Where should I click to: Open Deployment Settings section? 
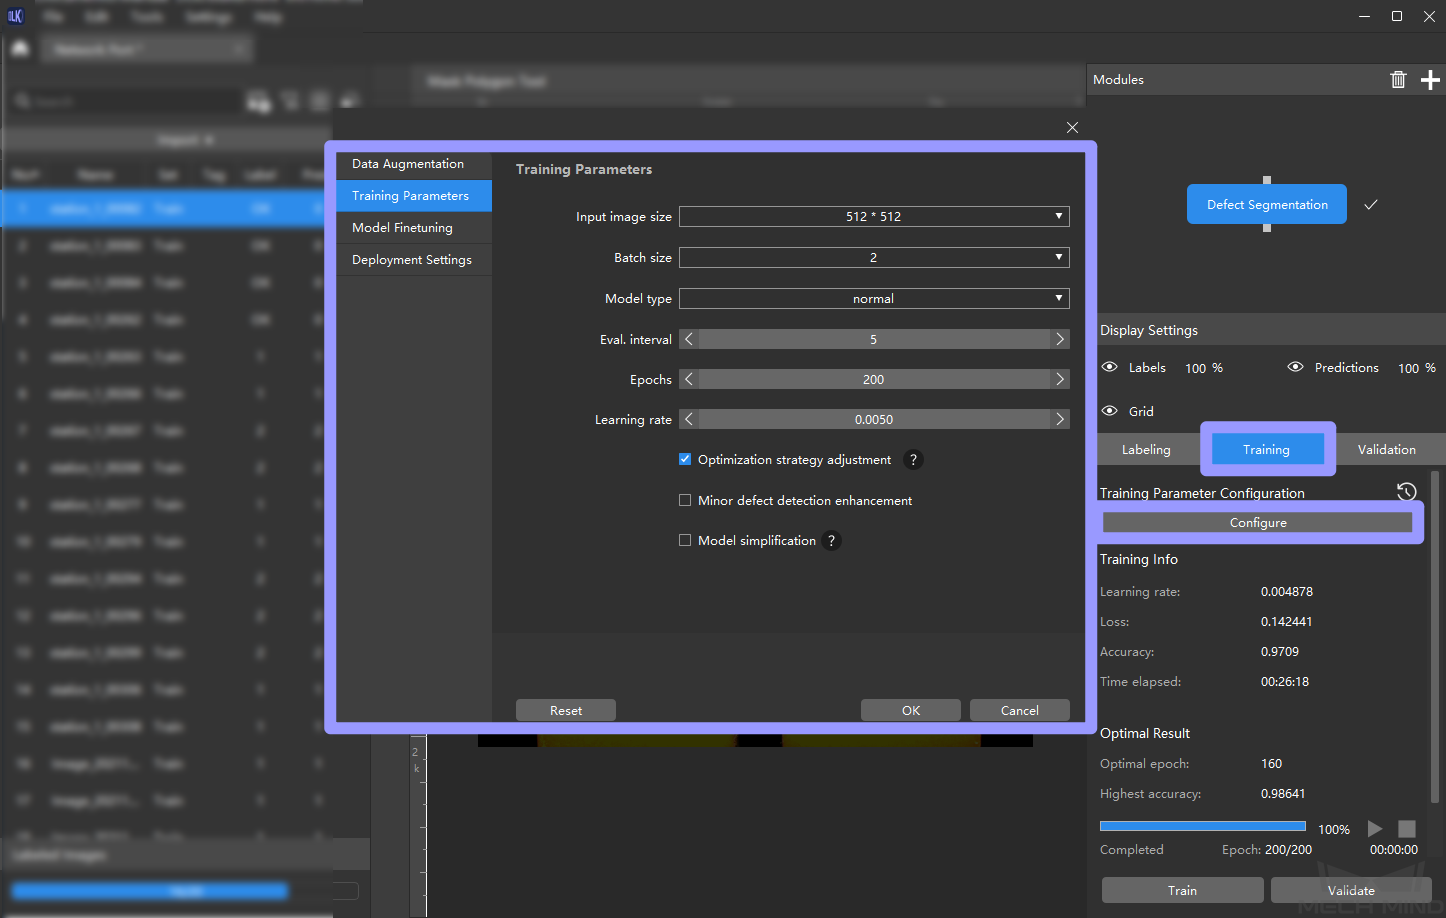414,260
